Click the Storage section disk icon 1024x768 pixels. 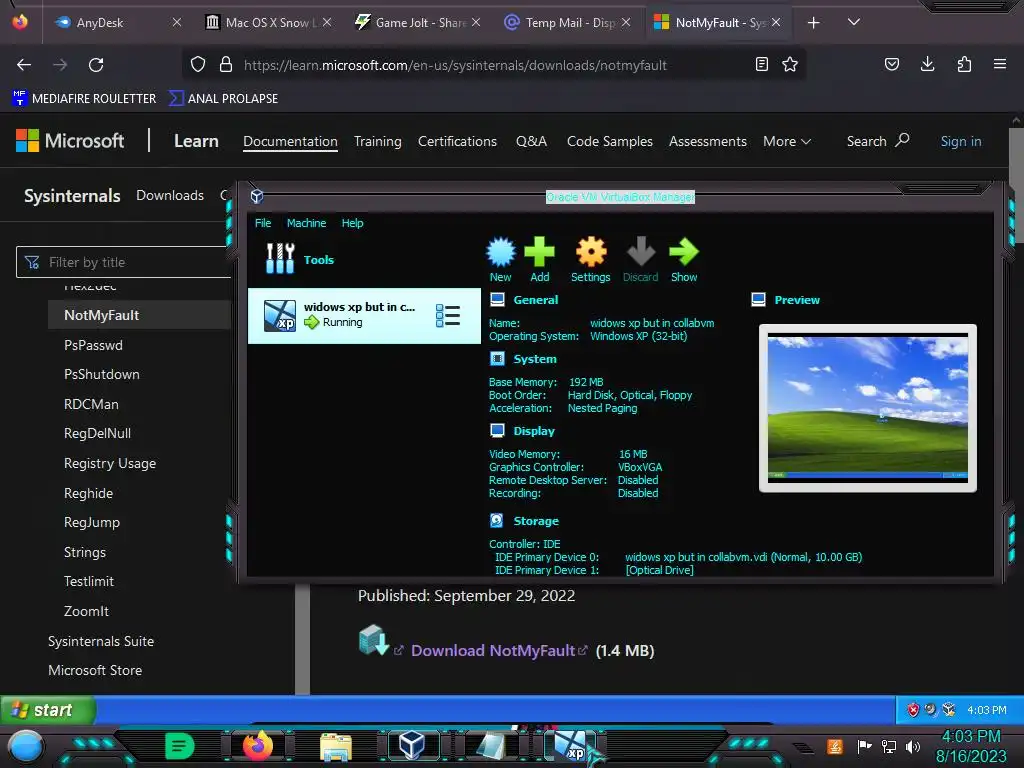tap(496, 520)
